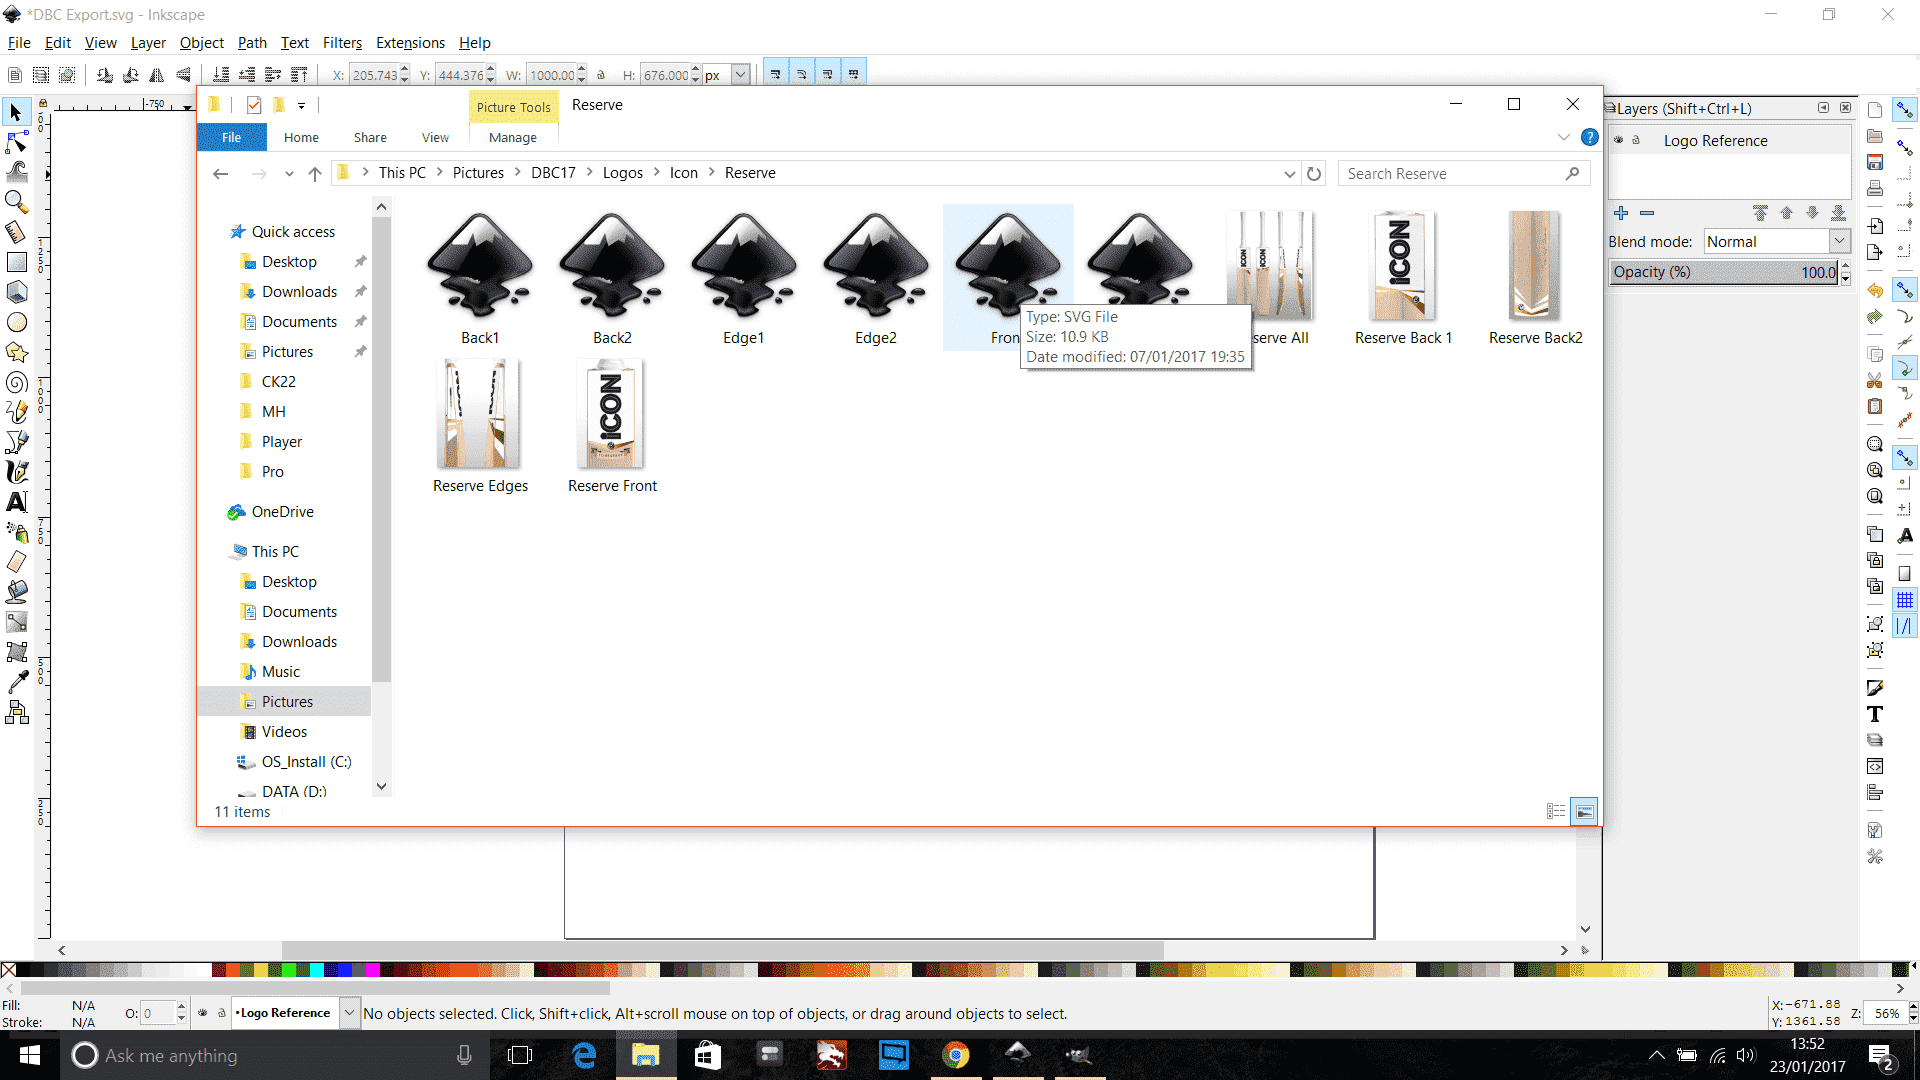Screen dimensions: 1920x1080
Task: Select the zoom tool in Inkscape toolbox
Action: coord(16,202)
